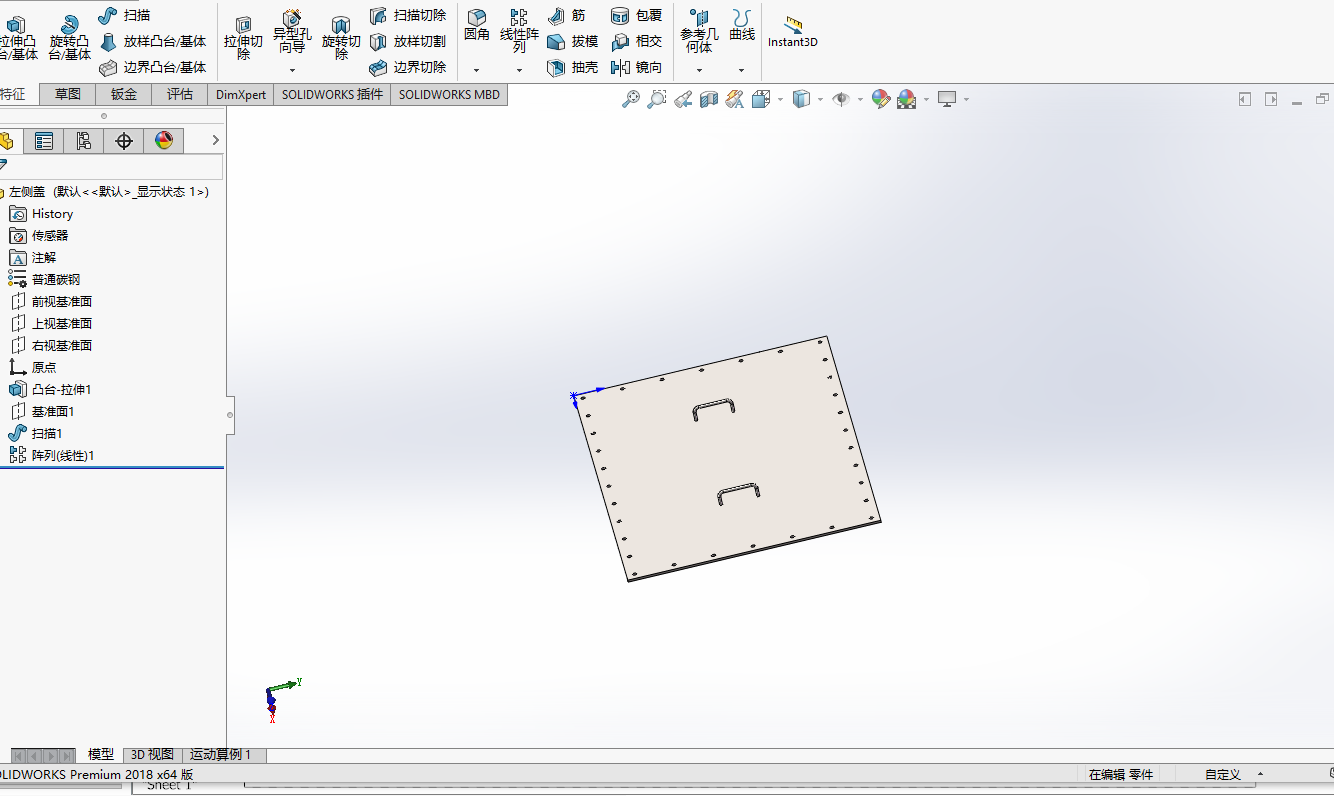The width and height of the screenshot is (1334, 796).
Task: Switch to the 评估 evaluate tab
Action: click(180, 94)
